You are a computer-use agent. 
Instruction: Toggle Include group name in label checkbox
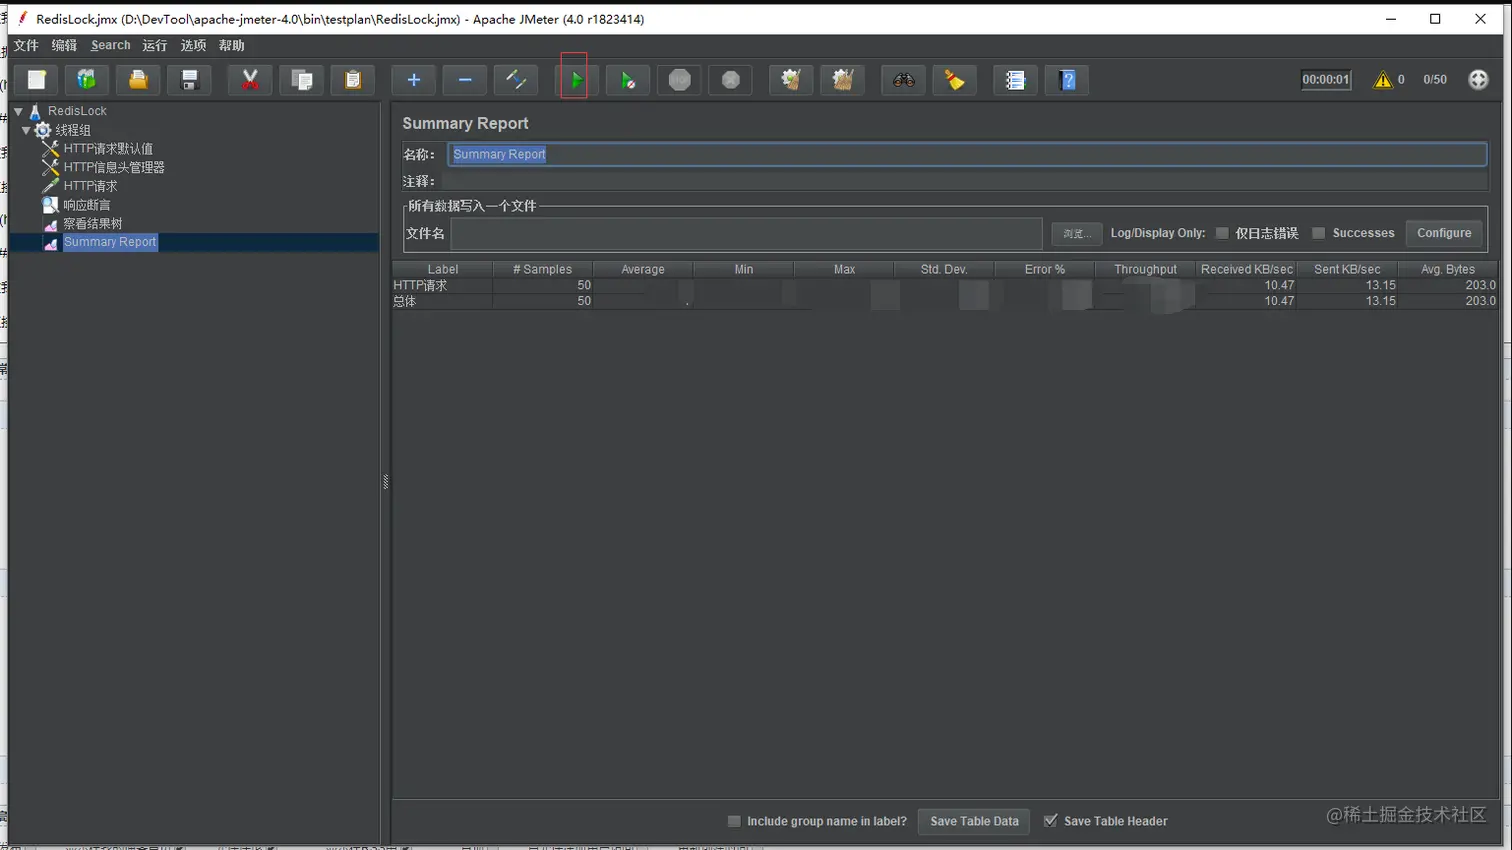point(734,821)
